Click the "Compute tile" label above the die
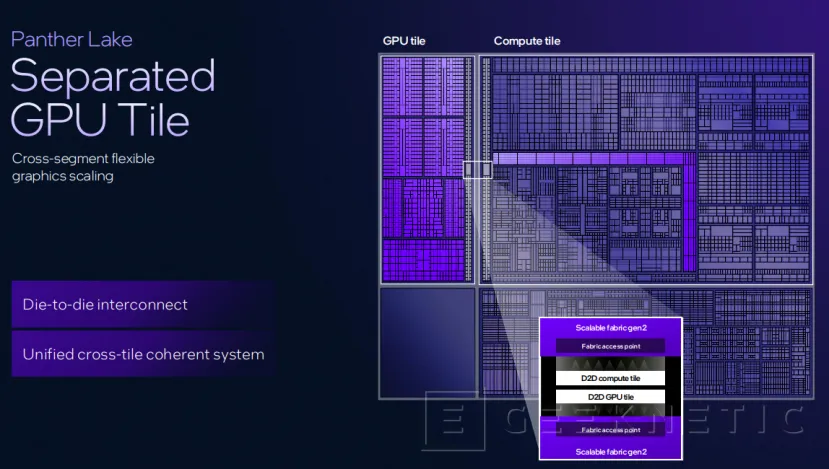This screenshot has height=469, width=829. click(x=527, y=41)
